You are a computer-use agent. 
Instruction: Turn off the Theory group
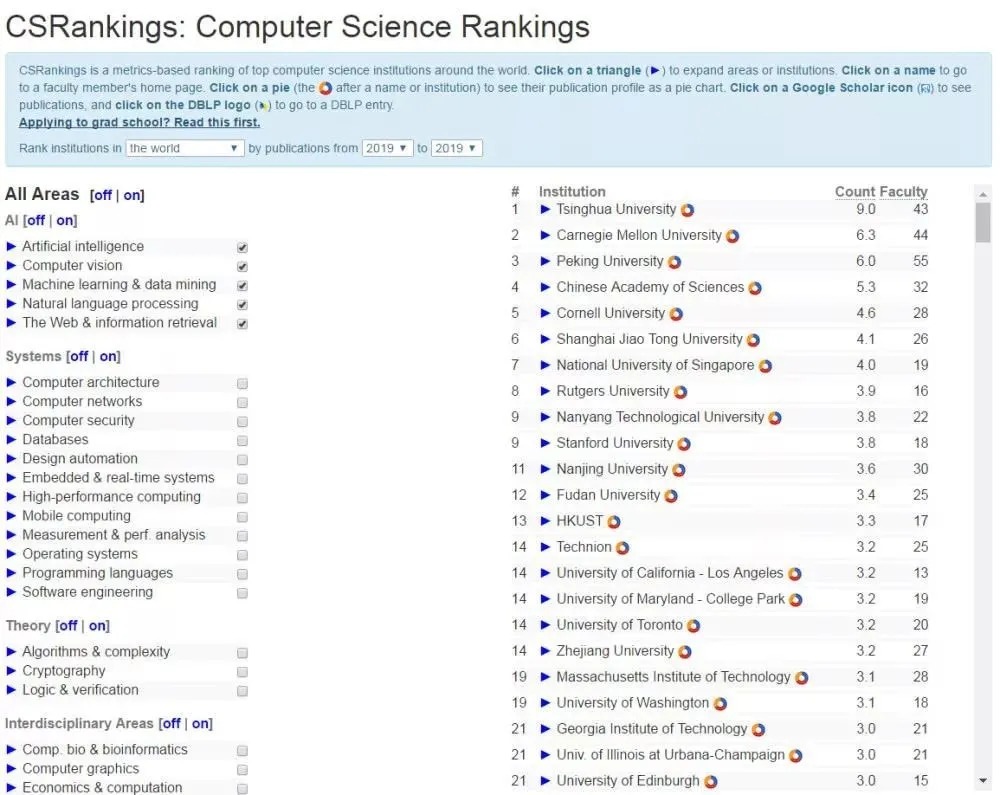(68, 626)
